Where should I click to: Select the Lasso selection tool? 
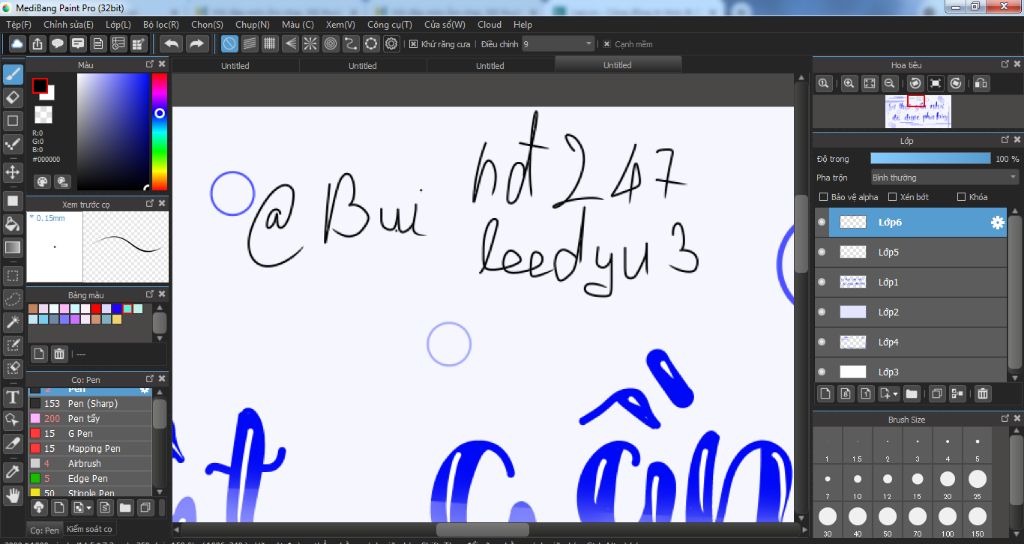[12, 298]
